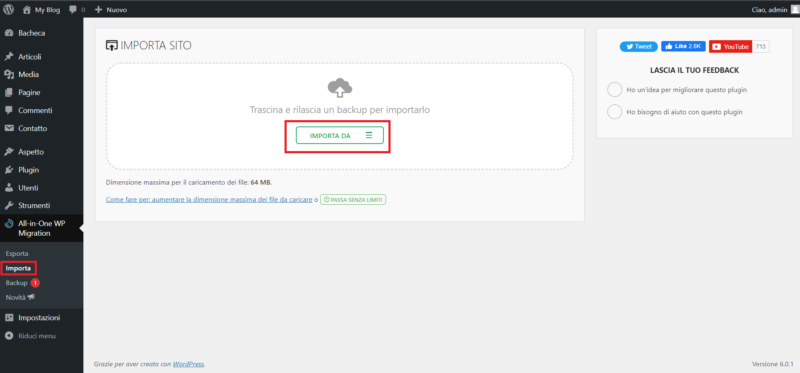Open the Contatto menu item
This screenshot has width=800, height=373.
tap(33, 128)
